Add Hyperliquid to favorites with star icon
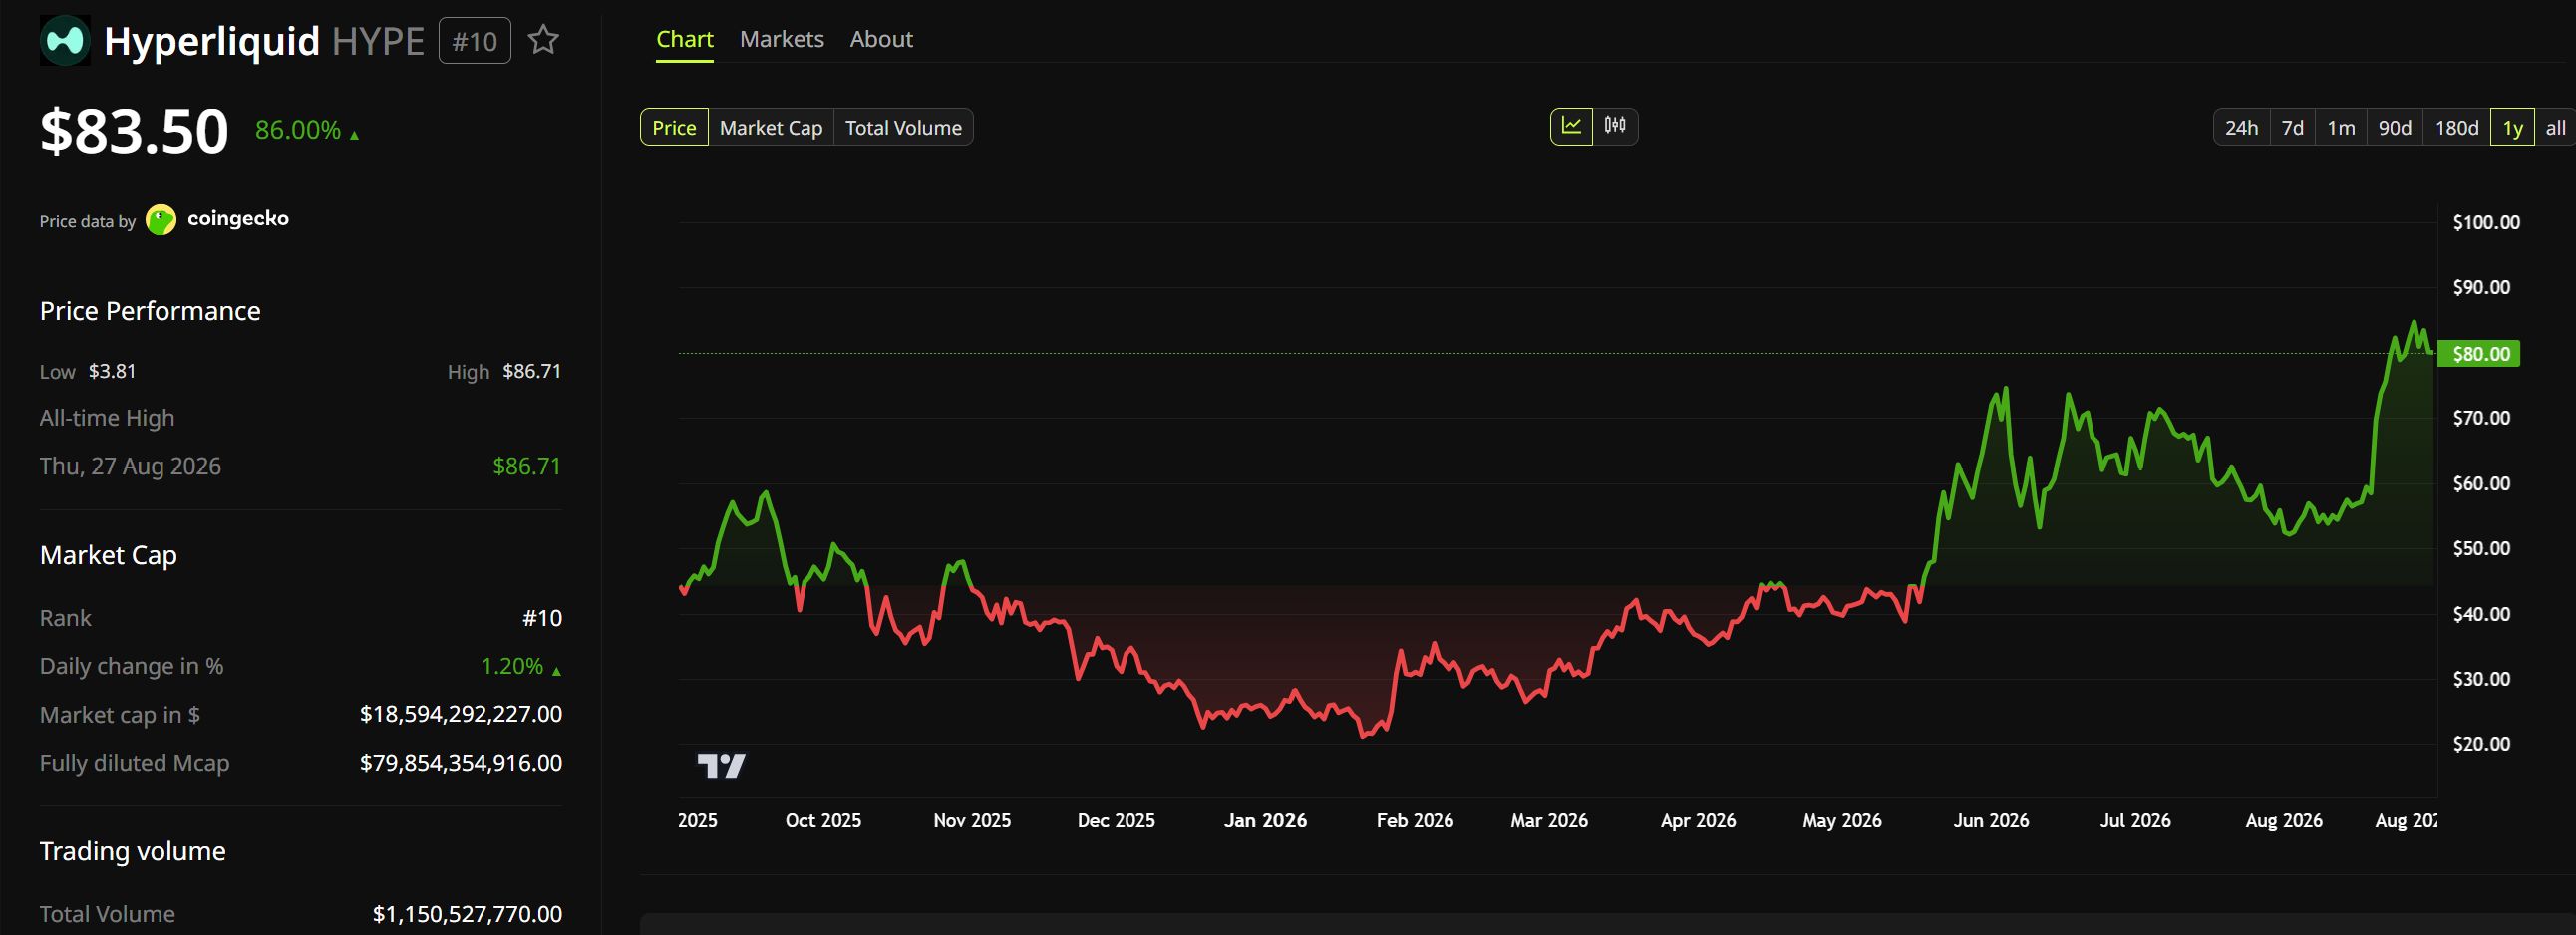This screenshot has width=2576, height=935. tap(543, 40)
